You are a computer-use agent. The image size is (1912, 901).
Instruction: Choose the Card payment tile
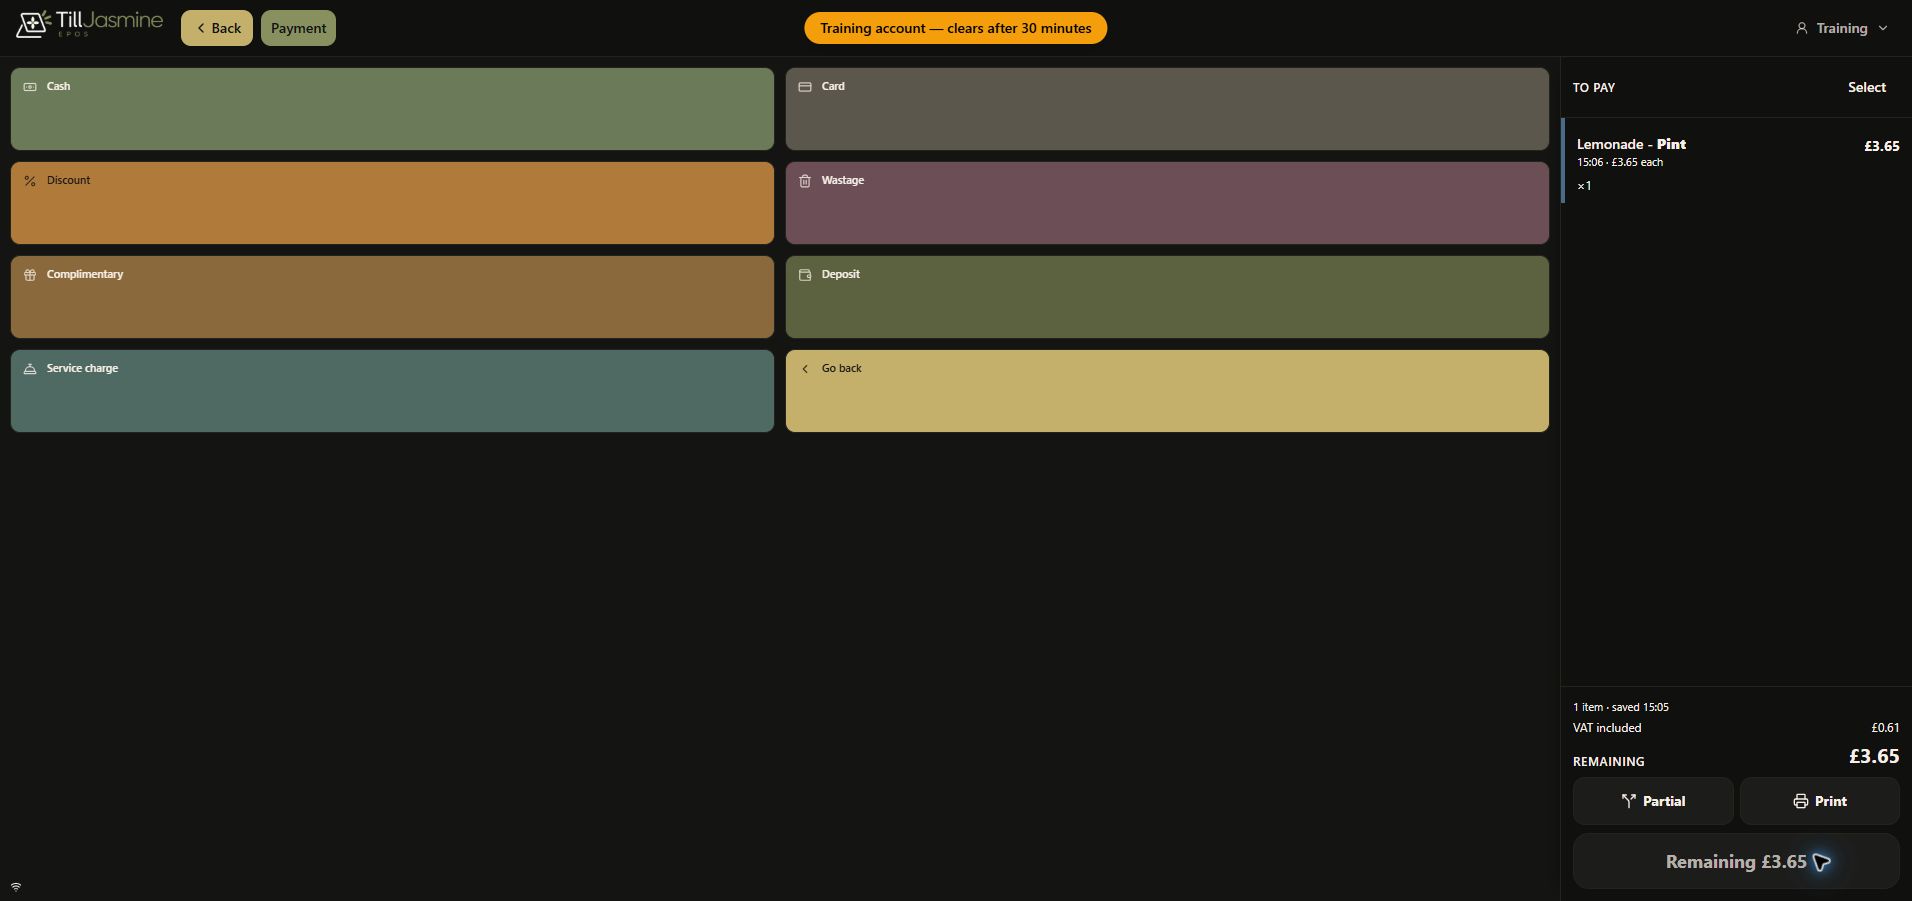tap(1167, 109)
